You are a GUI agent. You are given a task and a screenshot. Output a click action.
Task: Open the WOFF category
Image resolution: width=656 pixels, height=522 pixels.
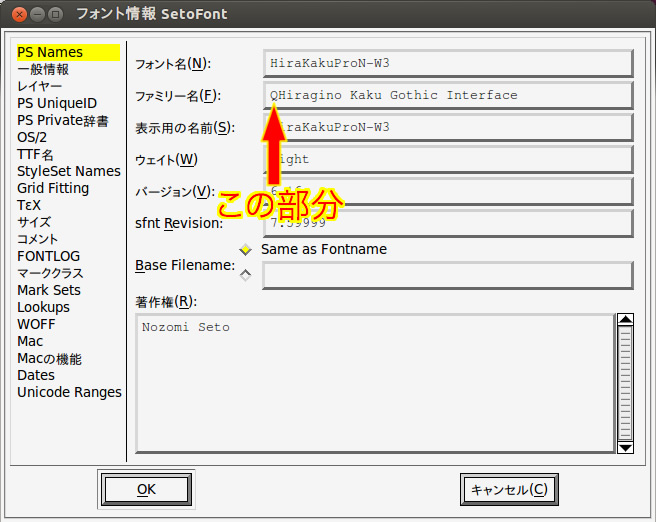click(36, 325)
